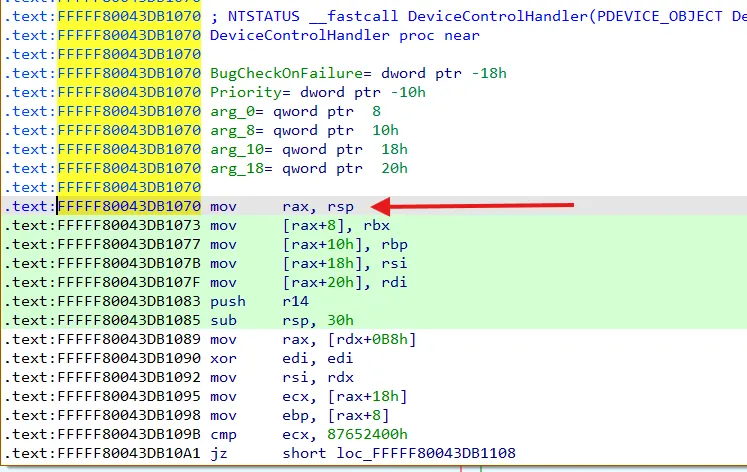The height and width of the screenshot is (472, 747).
Task: Click the arg_18 argument name
Action: 236,169
